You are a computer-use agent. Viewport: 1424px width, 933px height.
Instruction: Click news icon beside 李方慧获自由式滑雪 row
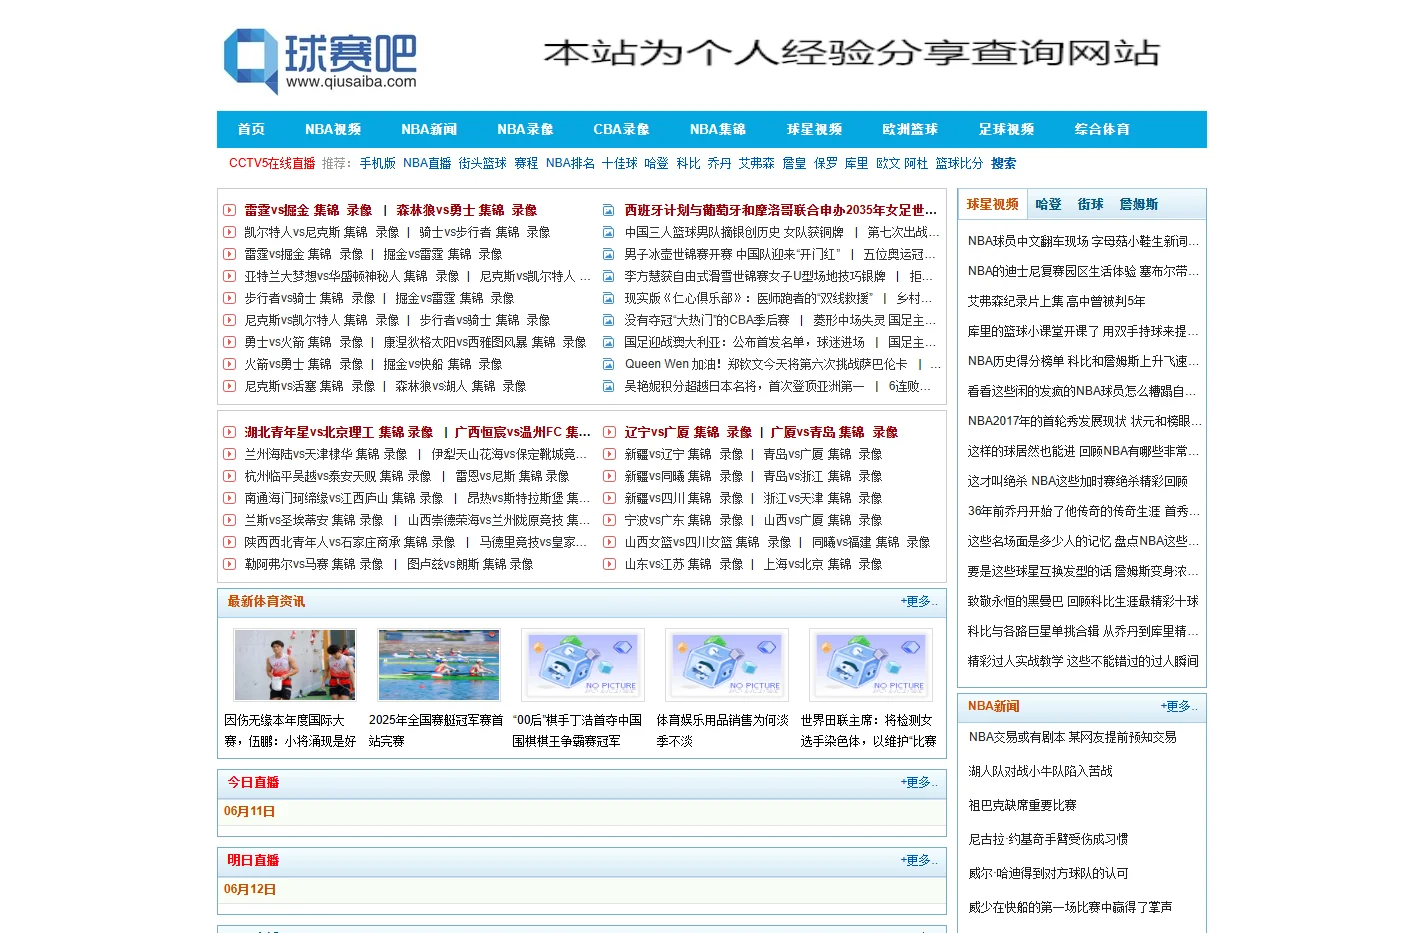point(608,276)
